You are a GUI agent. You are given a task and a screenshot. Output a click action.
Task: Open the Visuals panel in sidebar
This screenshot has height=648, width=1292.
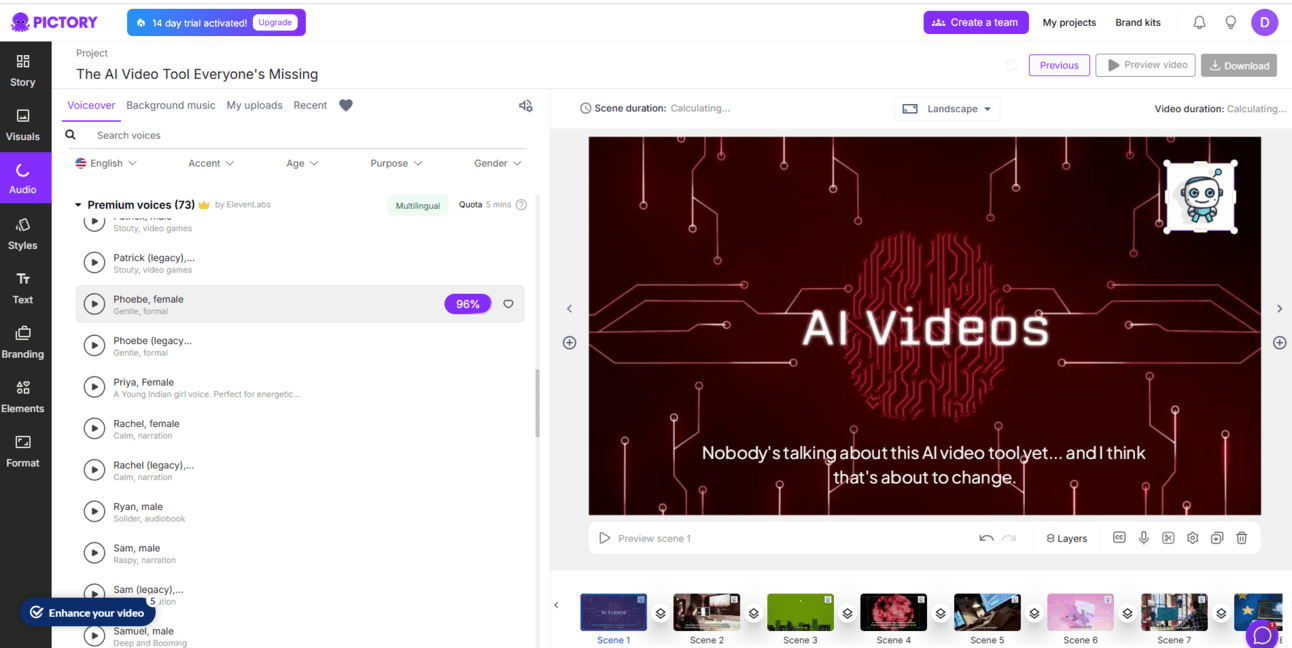click(23, 125)
